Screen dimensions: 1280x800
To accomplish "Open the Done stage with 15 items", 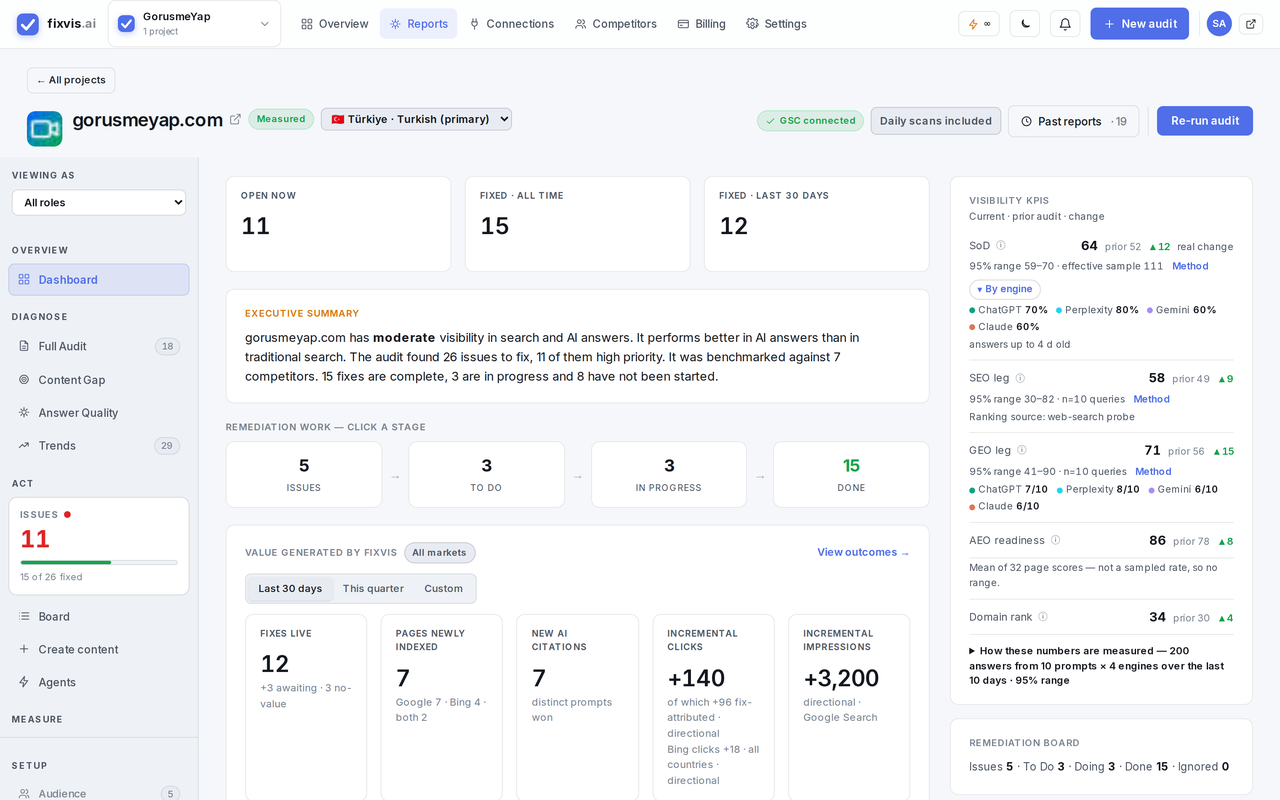I will pos(851,475).
